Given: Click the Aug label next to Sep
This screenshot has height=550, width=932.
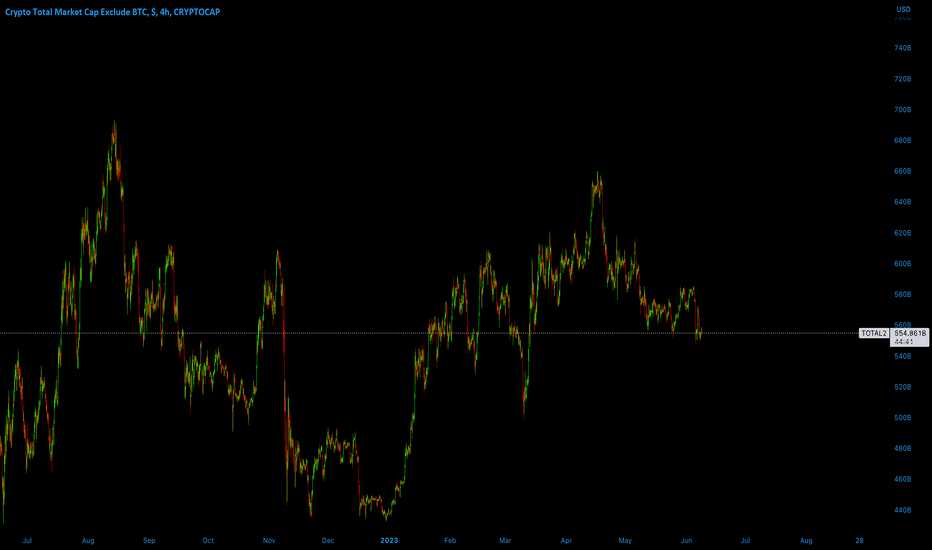Looking at the screenshot, I should tap(88, 540).
